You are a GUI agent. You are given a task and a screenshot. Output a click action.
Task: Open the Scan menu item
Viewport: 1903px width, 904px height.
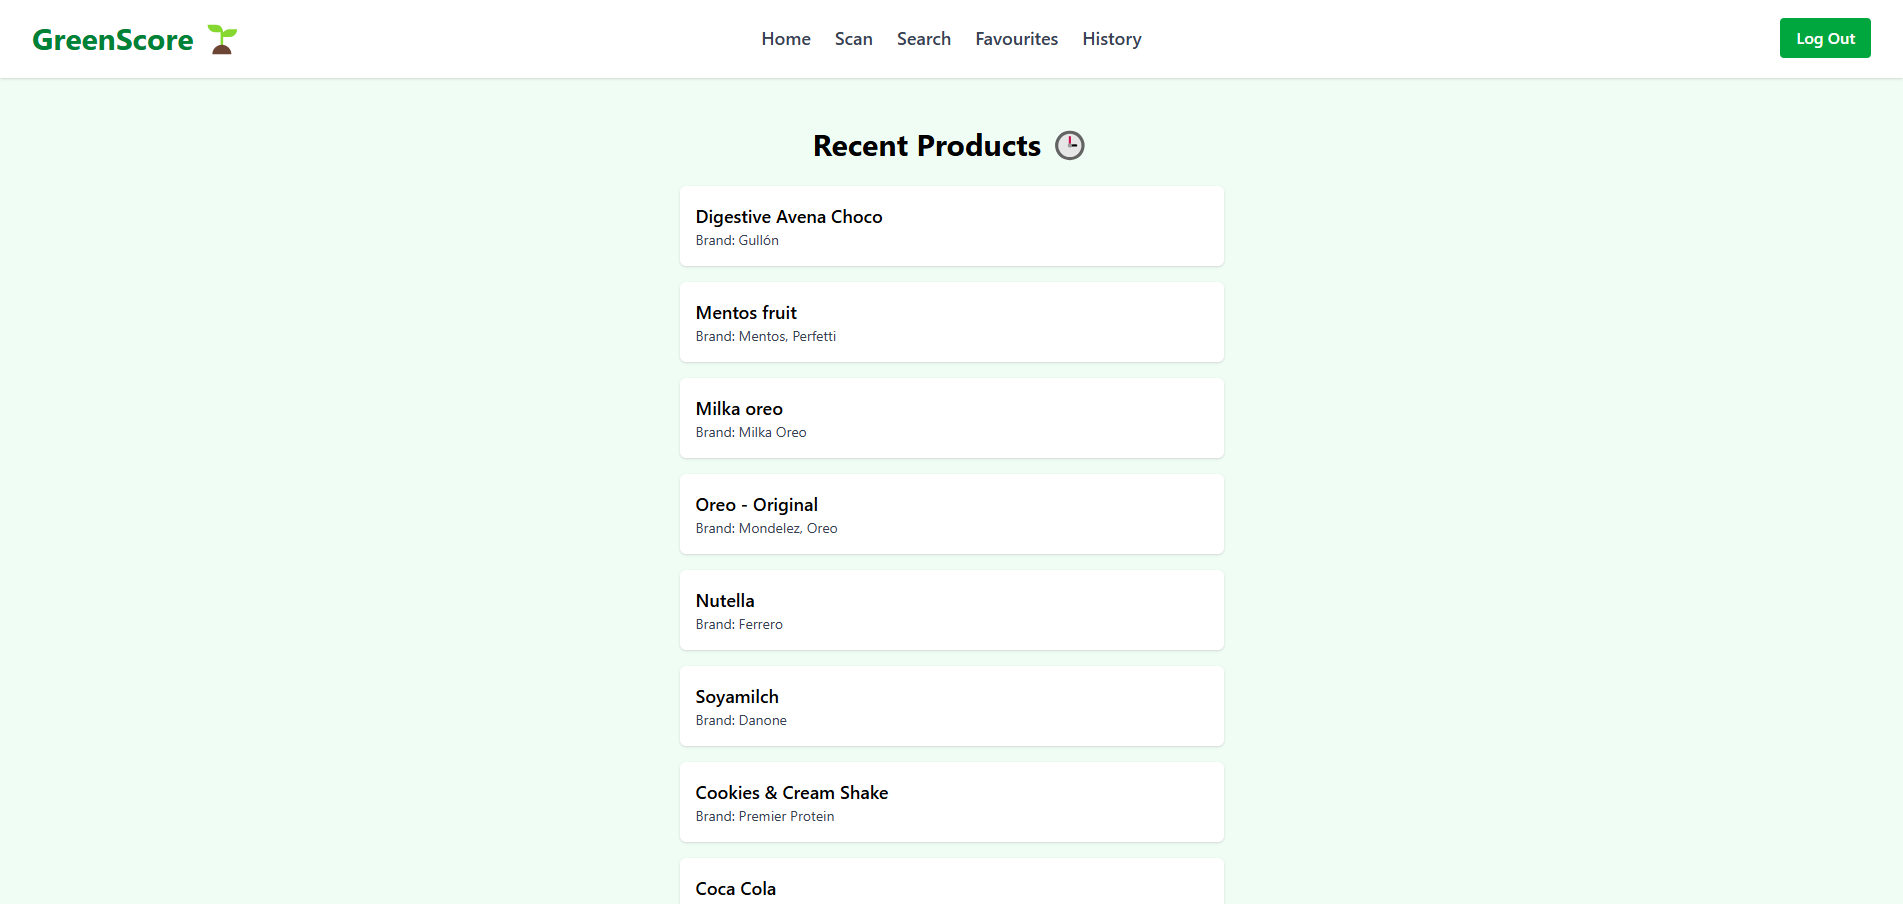854,39
